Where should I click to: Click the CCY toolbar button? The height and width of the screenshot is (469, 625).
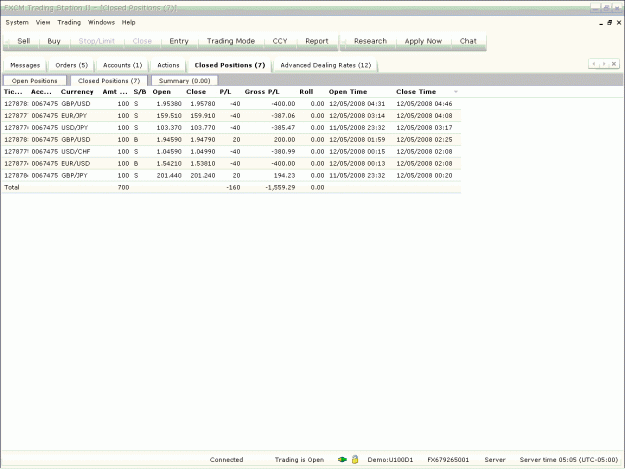pyautogui.click(x=280, y=41)
